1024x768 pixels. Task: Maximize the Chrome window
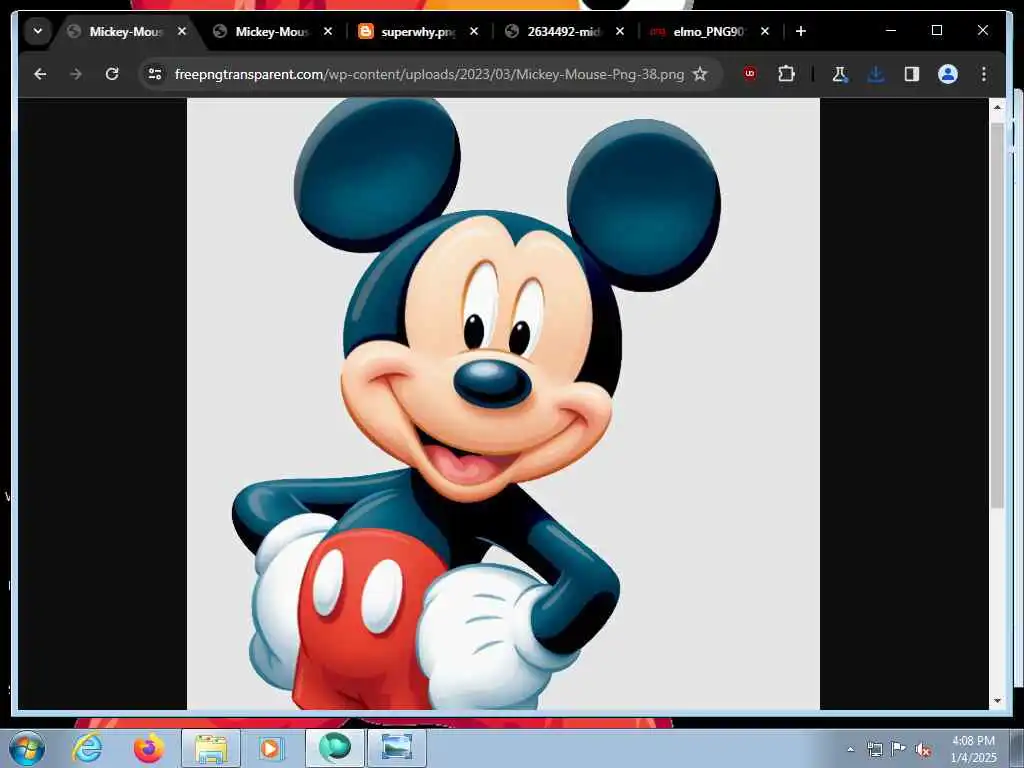(x=936, y=31)
